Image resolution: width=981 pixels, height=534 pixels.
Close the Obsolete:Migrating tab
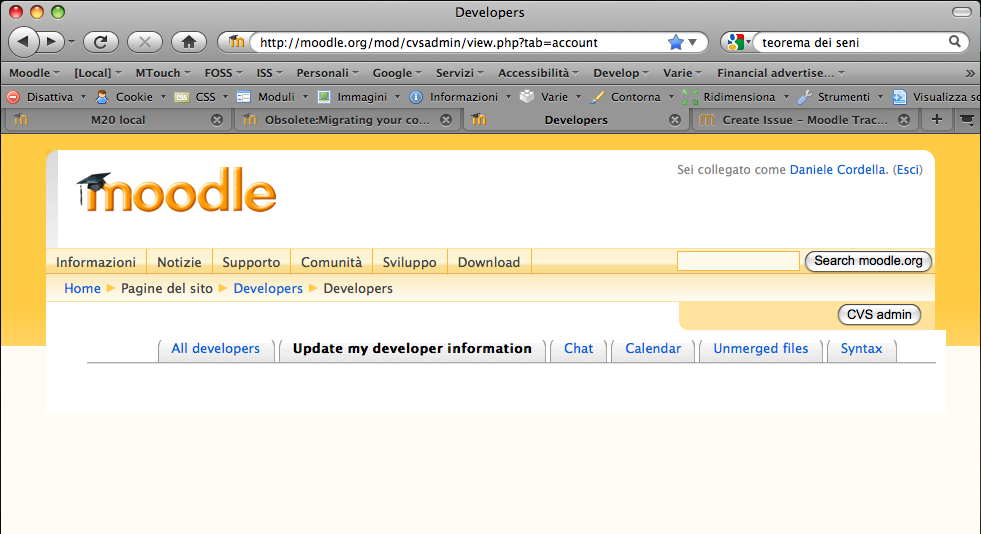(x=446, y=120)
